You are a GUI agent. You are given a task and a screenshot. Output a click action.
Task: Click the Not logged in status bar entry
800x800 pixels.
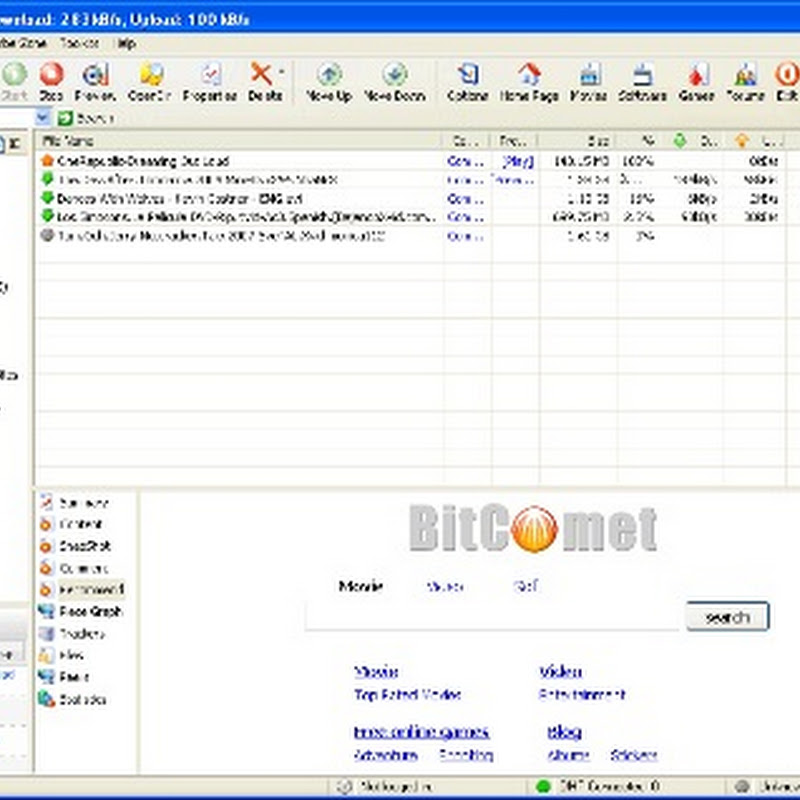click(396, 786)
